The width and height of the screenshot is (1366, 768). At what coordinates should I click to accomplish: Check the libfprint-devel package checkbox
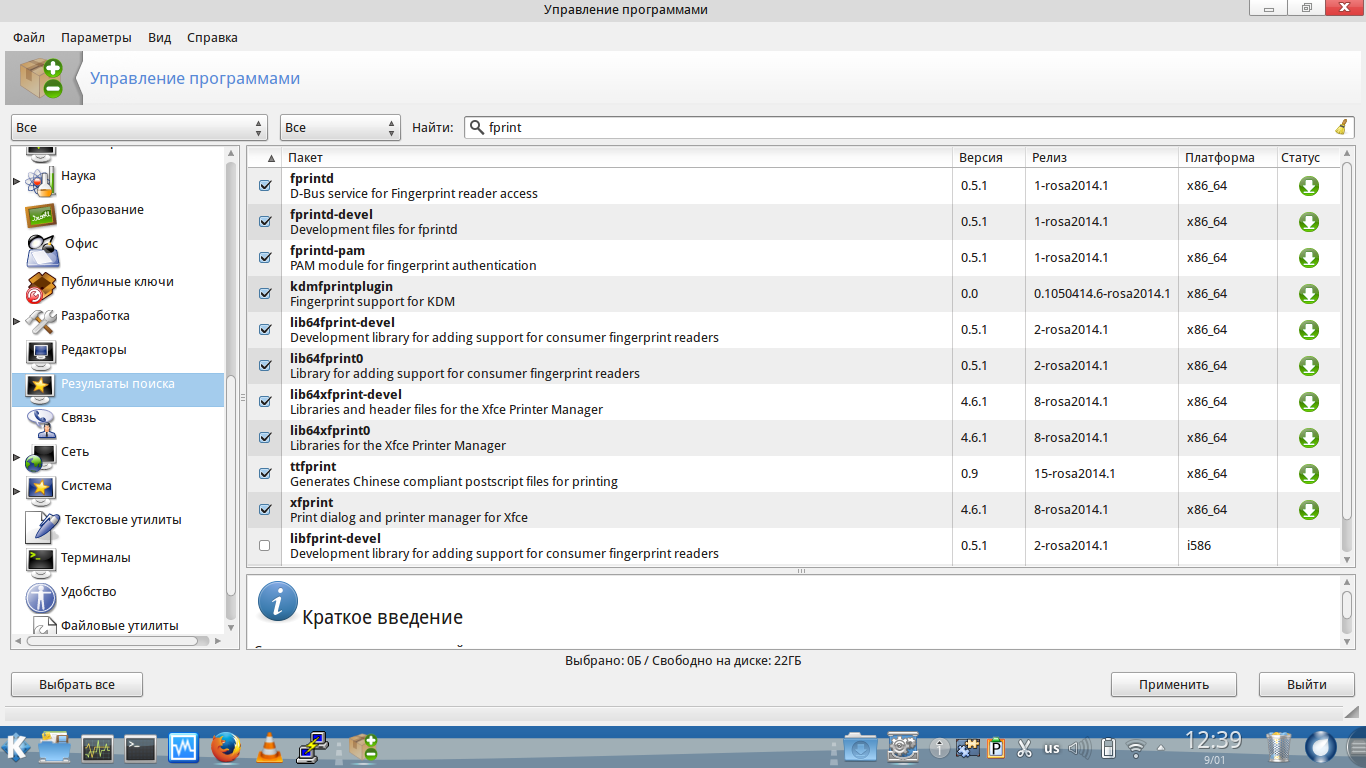tap(265, 546)
